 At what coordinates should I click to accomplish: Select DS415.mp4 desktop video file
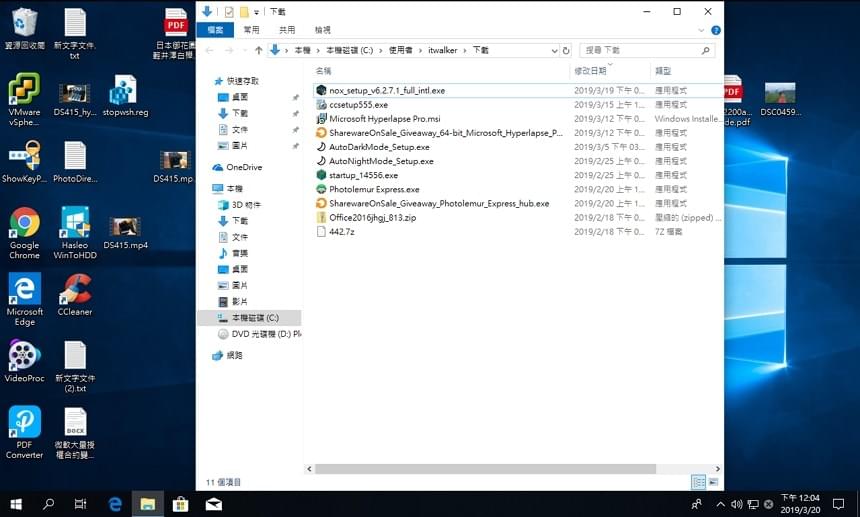[125, 233]
